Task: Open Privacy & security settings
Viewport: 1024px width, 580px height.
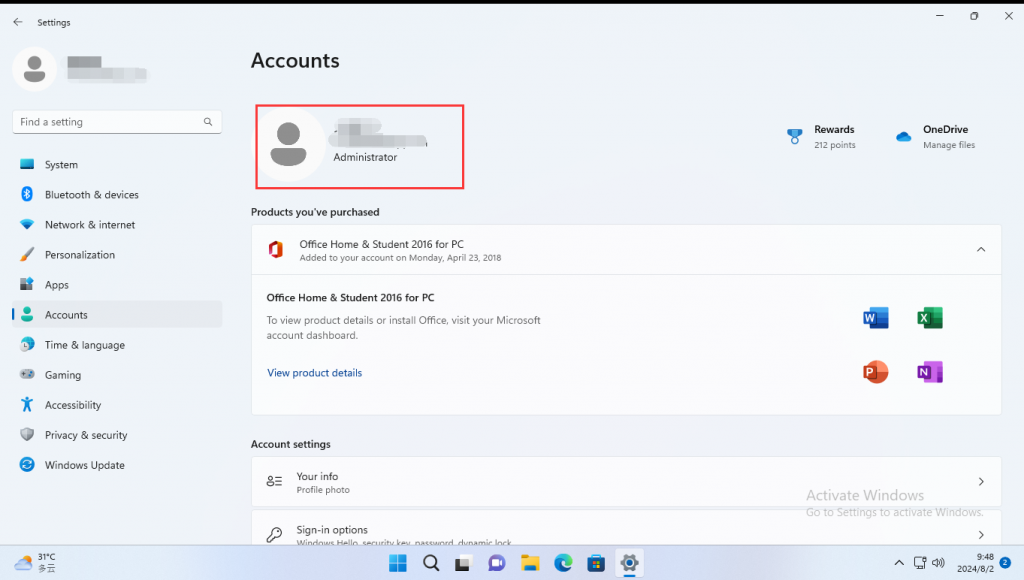Action: point(117,435)
